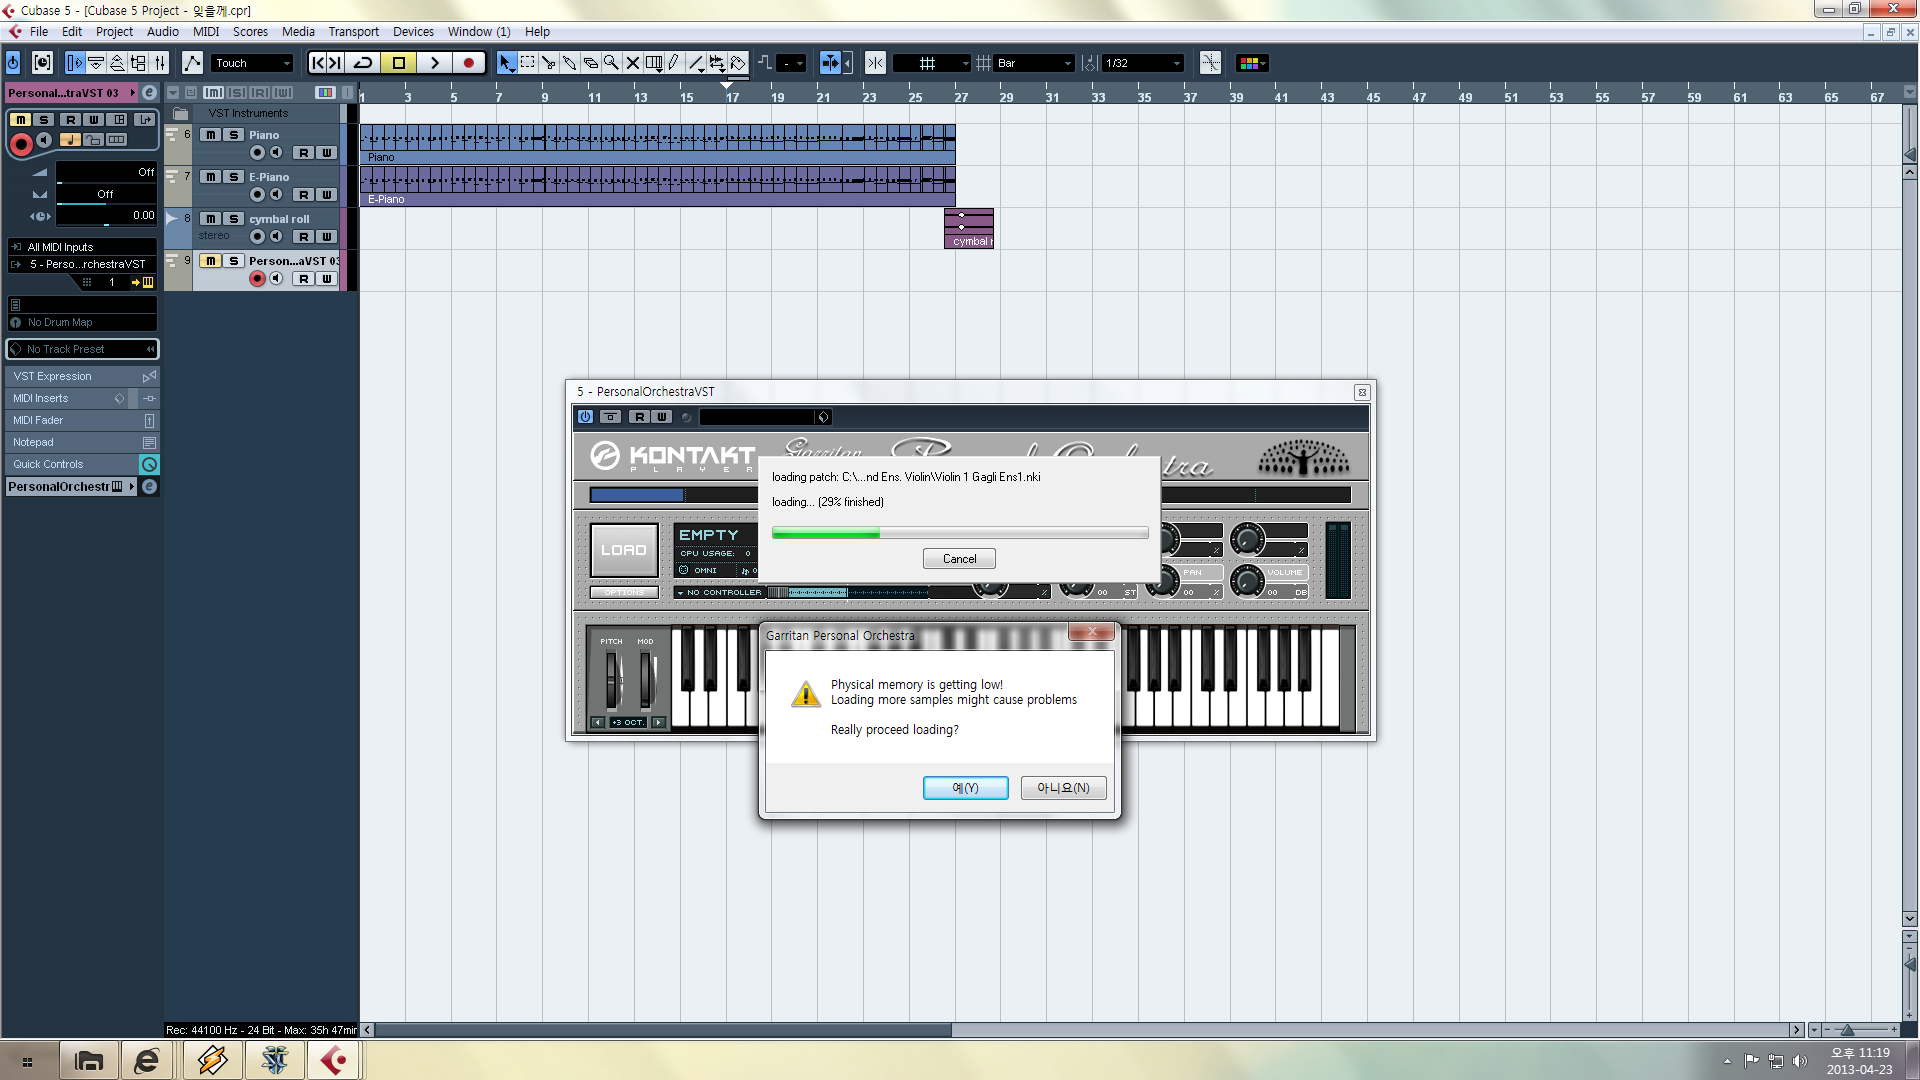Expand the VST Expression inspector section
1920x1080 pixels.
(x=81, y=376)
